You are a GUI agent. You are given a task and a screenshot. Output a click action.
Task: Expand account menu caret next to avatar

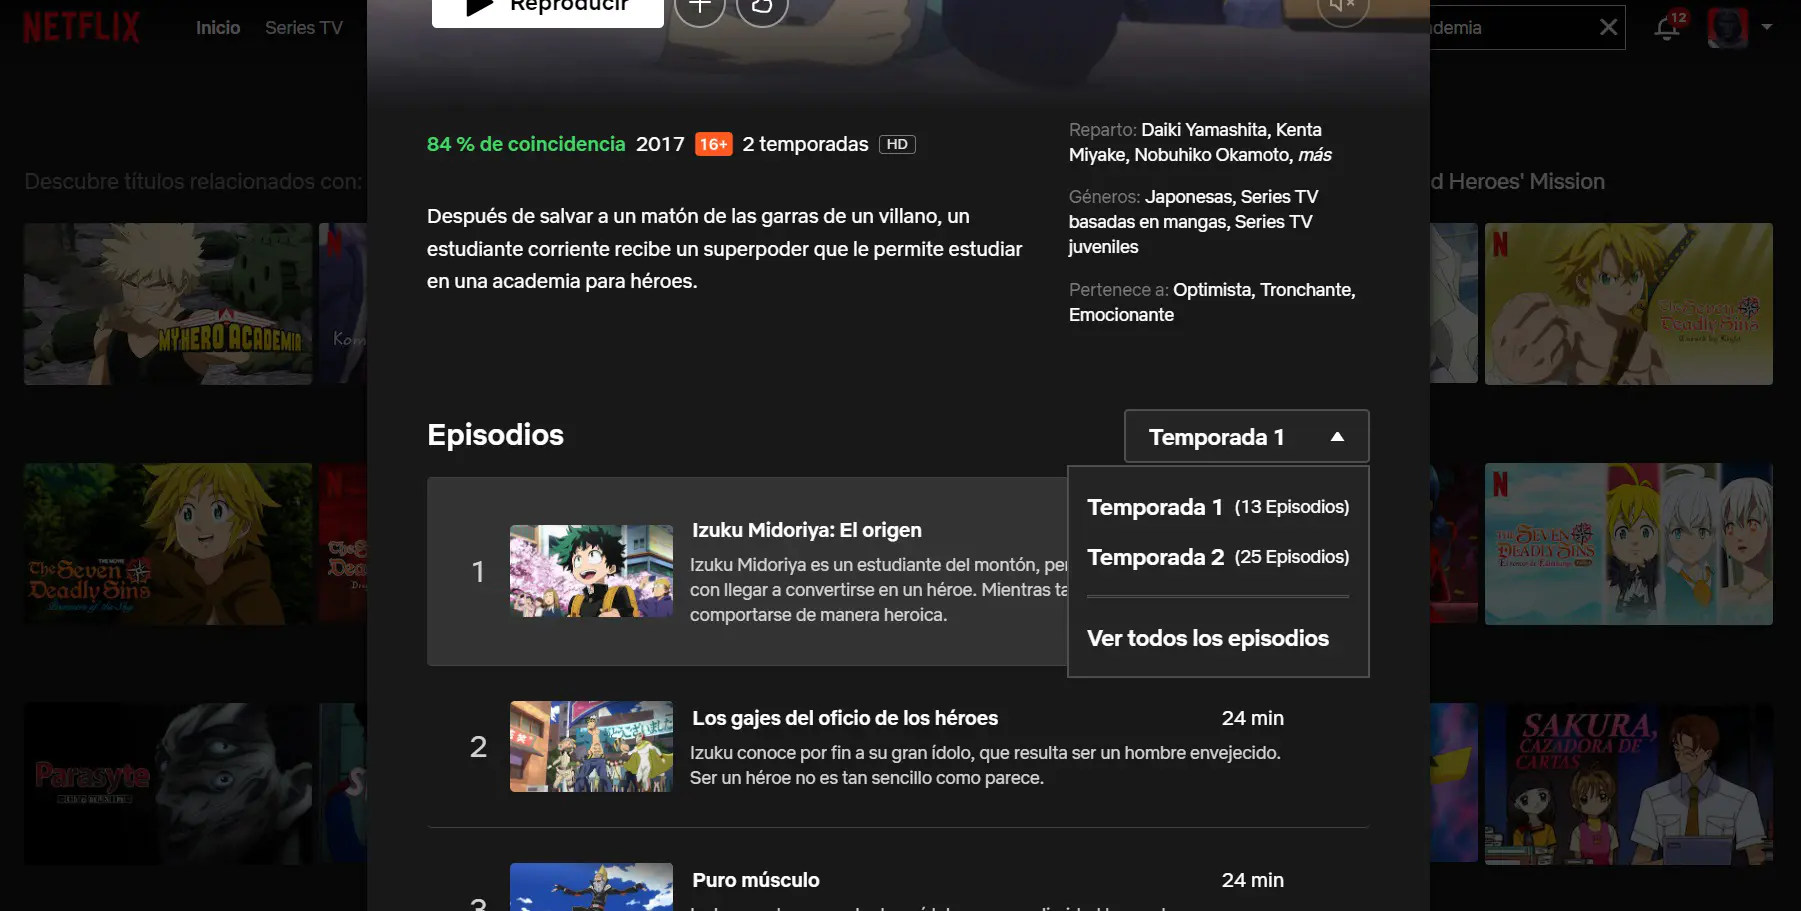click(x=1767, y=27)
